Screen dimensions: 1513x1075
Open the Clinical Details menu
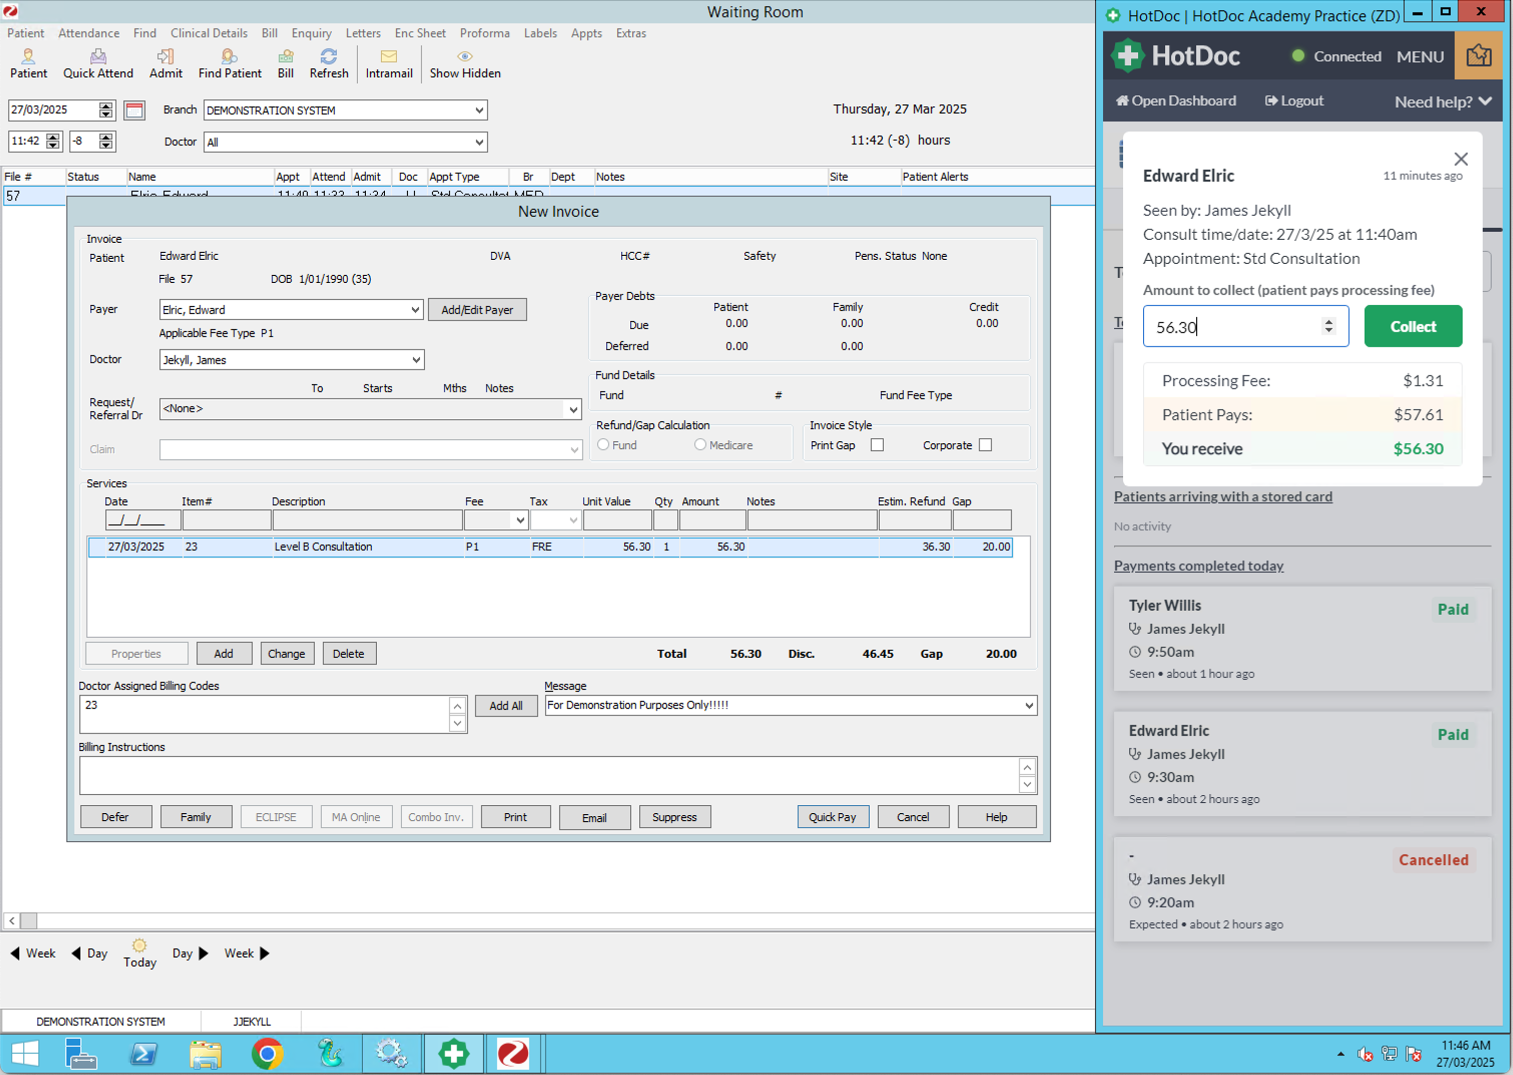[x=209, y=33]
